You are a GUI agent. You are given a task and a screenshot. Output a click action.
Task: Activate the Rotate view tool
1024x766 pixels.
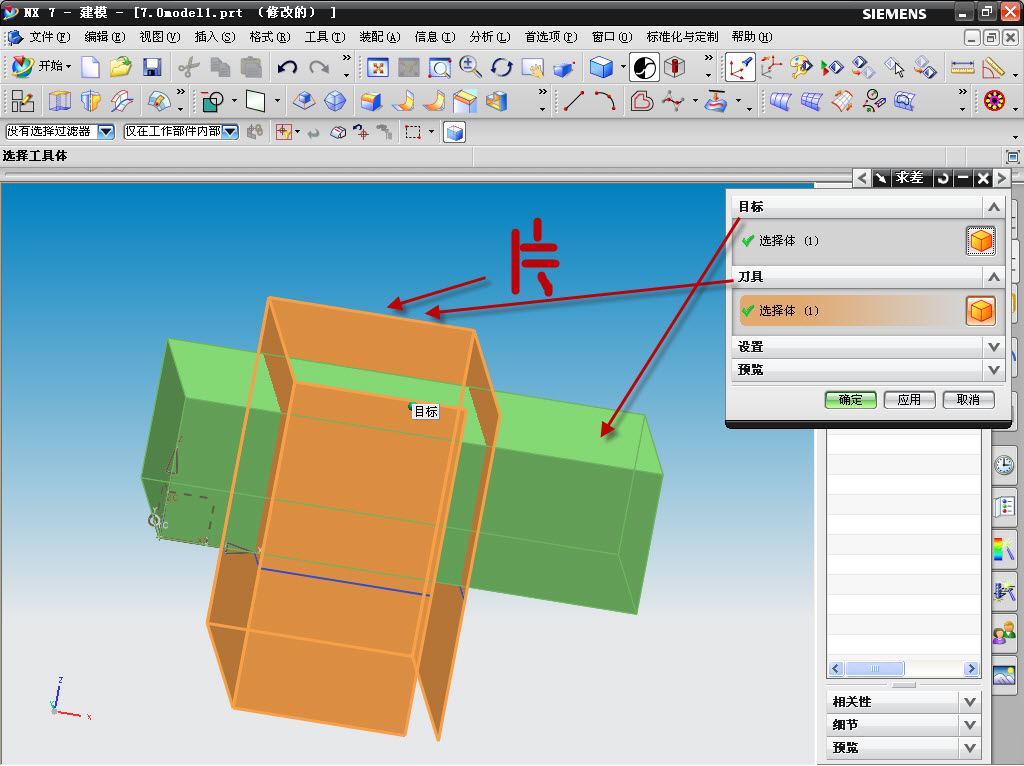pos(502,67)
